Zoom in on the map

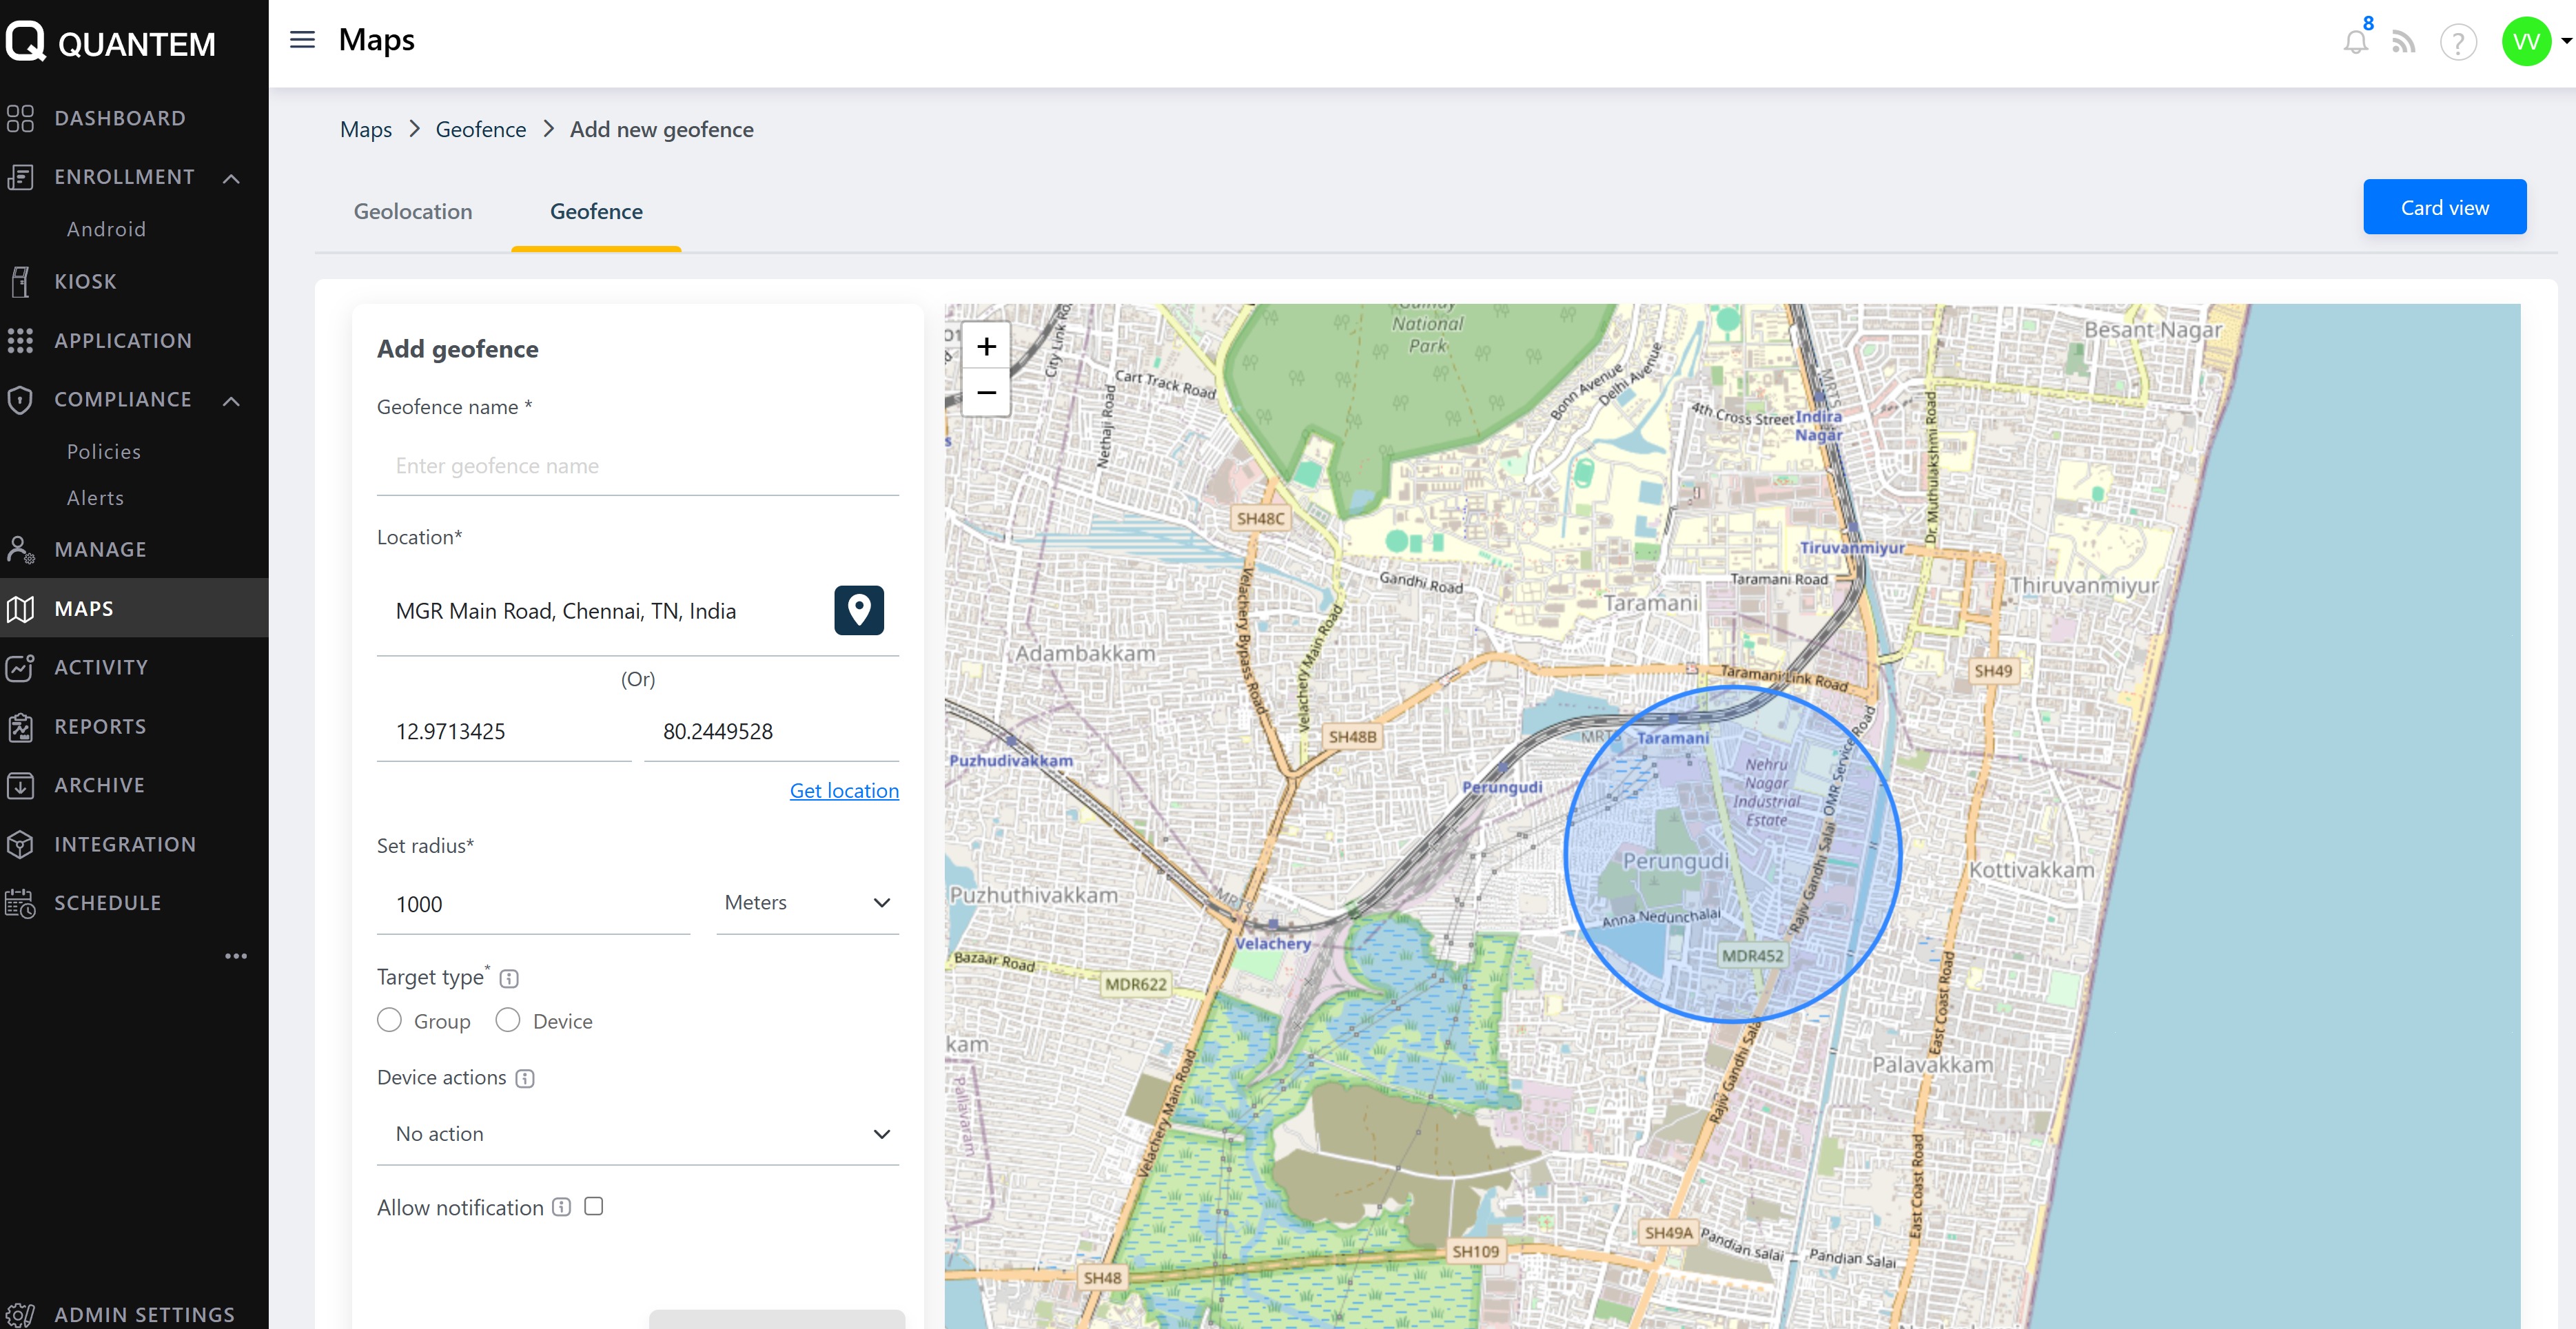pos(986,346)
